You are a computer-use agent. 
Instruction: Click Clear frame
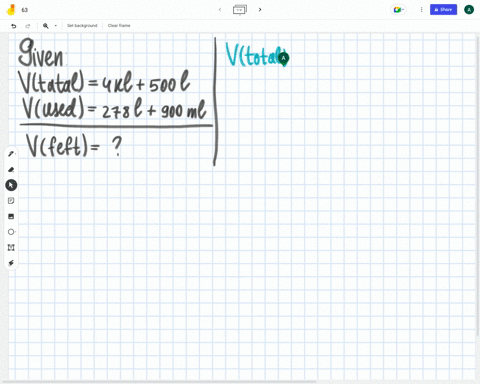point(119,26)
